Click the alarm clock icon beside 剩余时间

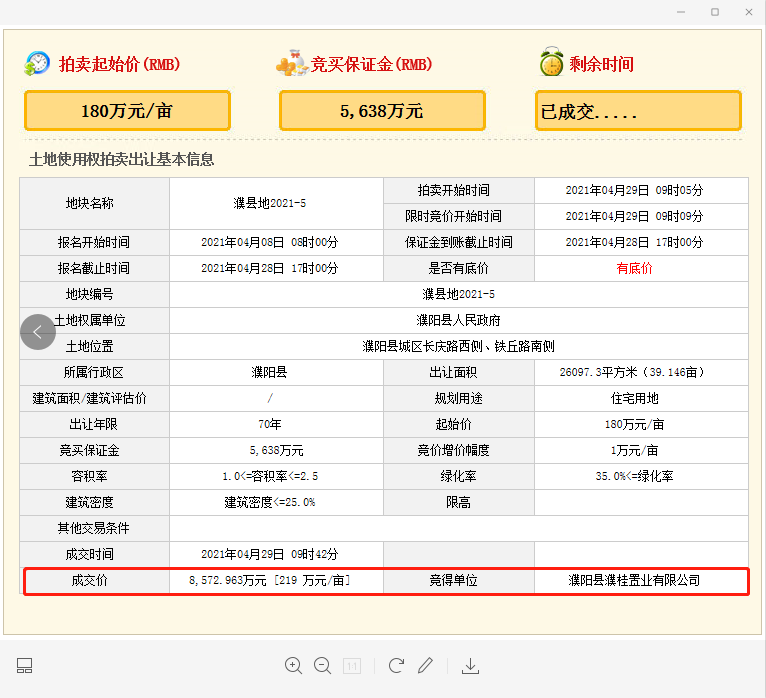[551, 63]
